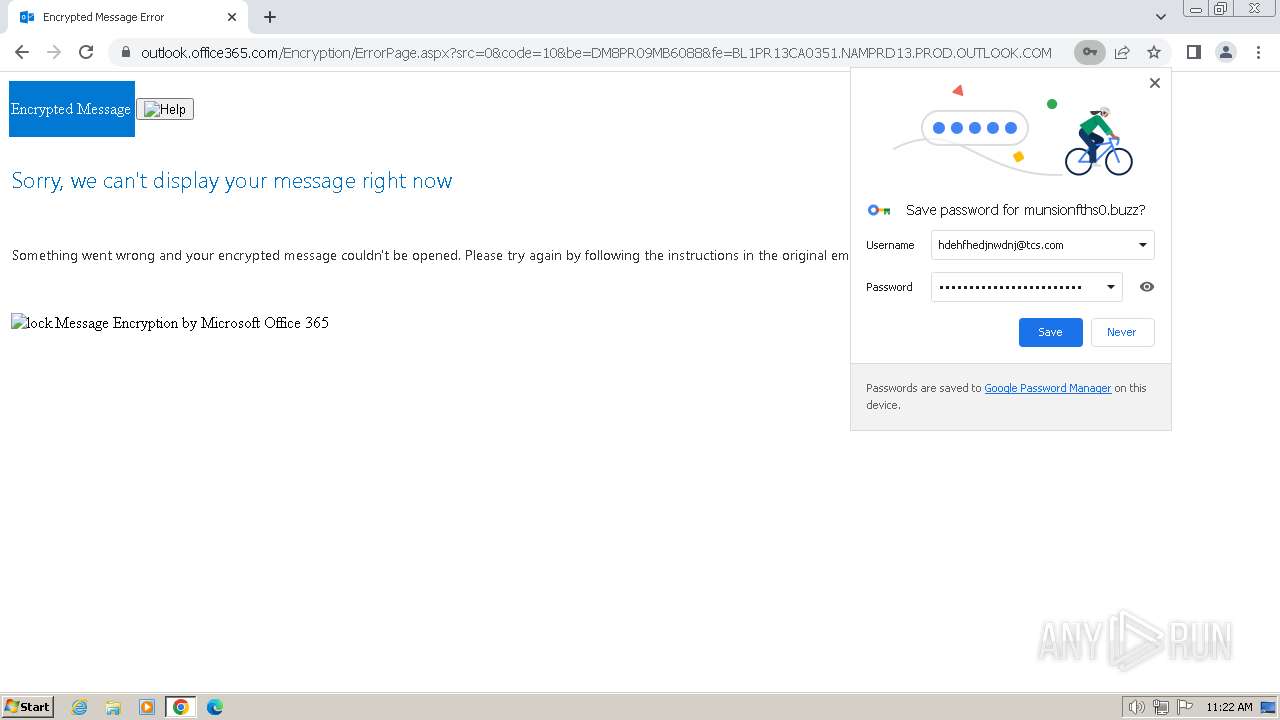
Task: Open a new tab
Action: (x=270, y=17)
